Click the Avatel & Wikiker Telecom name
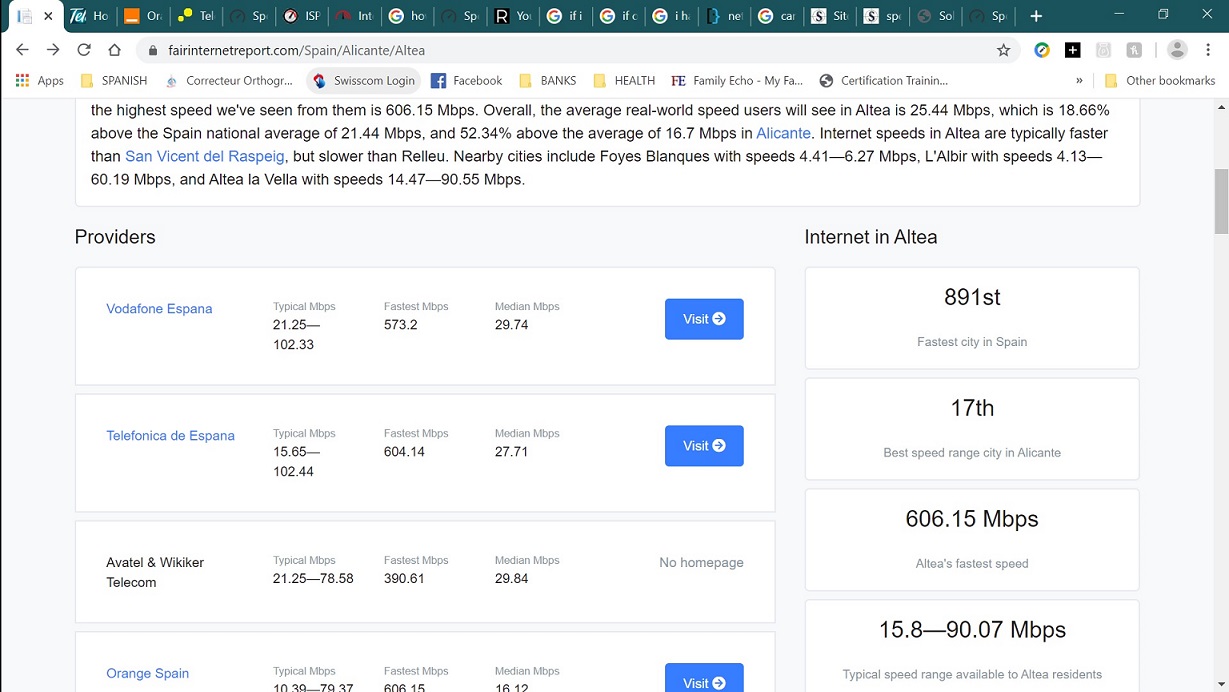 [155, 572]
